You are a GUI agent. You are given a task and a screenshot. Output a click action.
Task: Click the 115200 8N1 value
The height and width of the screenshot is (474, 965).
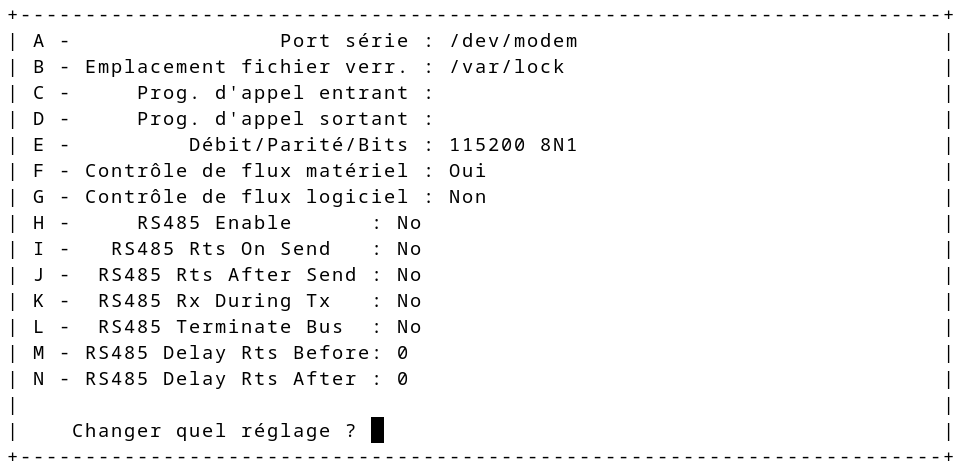pyautogui.click(x=513, y=145)
